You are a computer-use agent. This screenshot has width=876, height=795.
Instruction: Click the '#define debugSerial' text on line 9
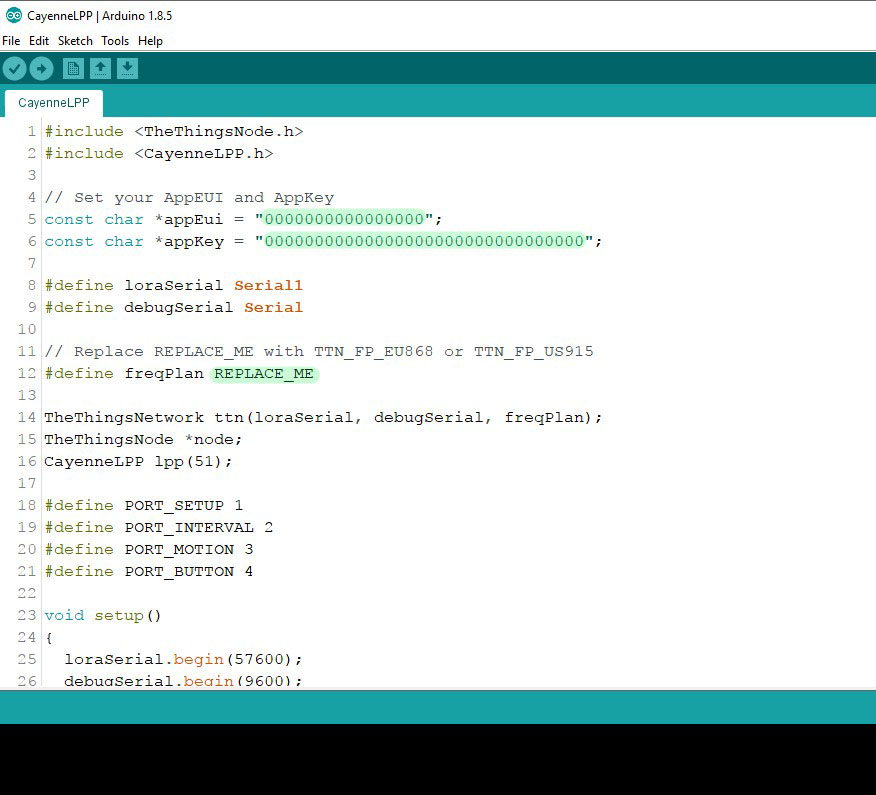[139, 307]
